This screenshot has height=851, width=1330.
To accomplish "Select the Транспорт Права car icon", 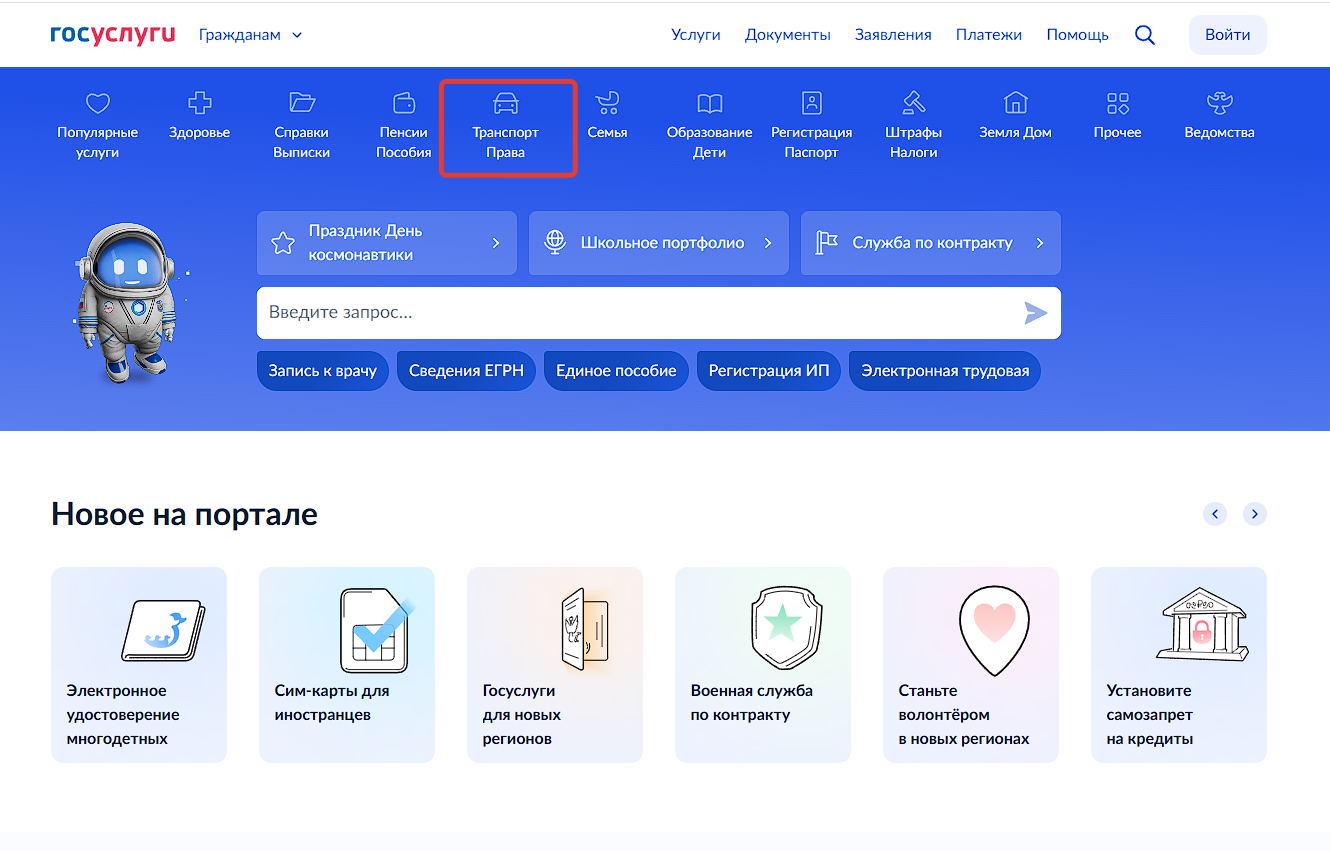I will 506,103.
